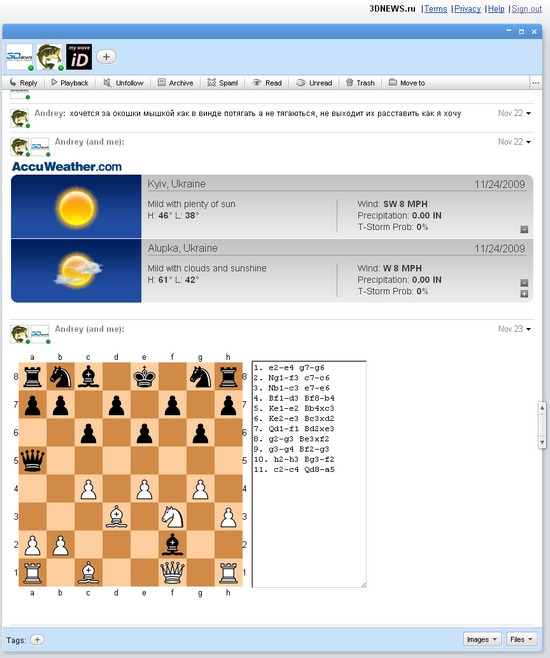Screen dimensions: 550x658
Task: Start wave Playback
Action: [x=70, y=83]
